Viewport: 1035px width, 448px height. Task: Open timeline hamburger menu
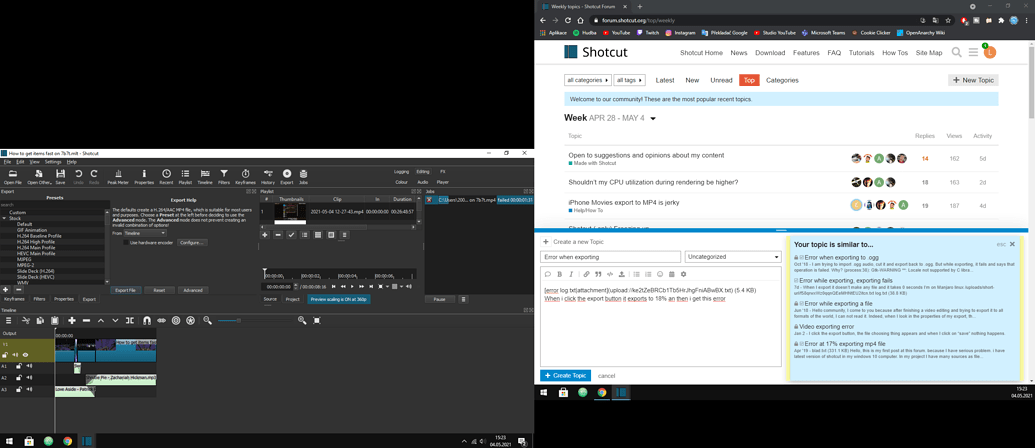click(x=9, y=320)
